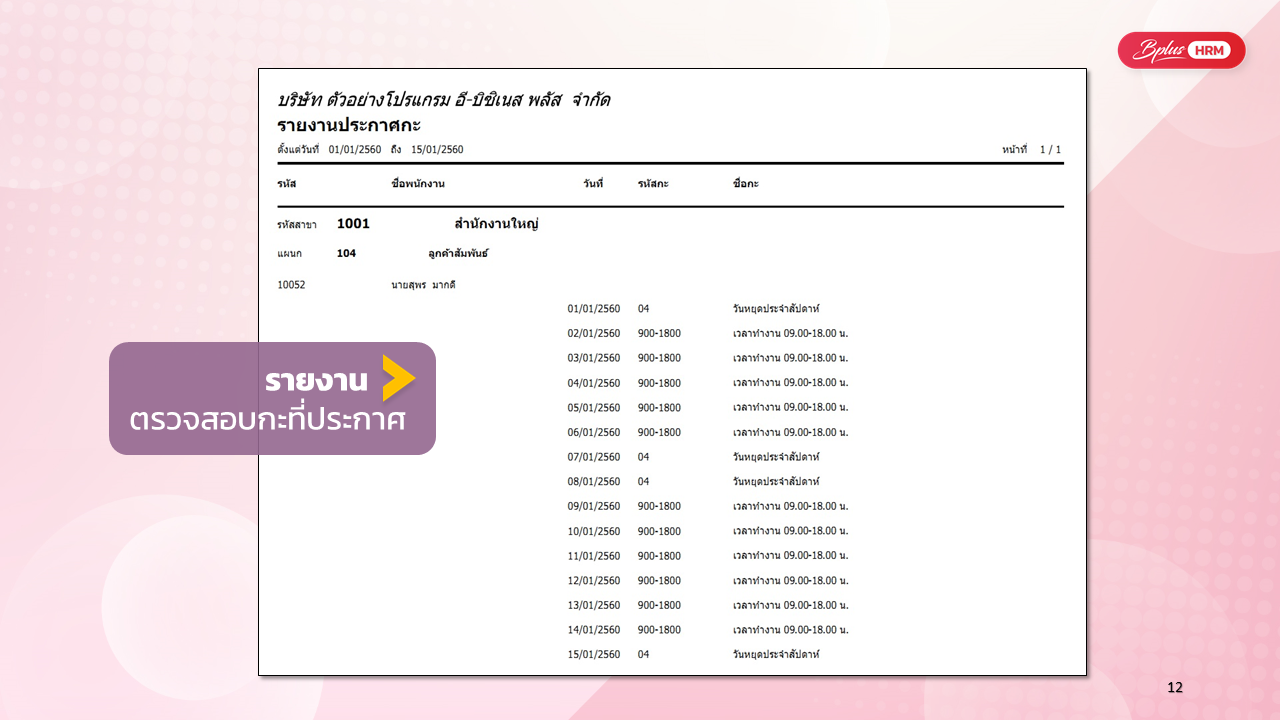1280x720 pixels.
Task: Click shift code 900-1800 for 12/01/2560
Action: point(659,580)
